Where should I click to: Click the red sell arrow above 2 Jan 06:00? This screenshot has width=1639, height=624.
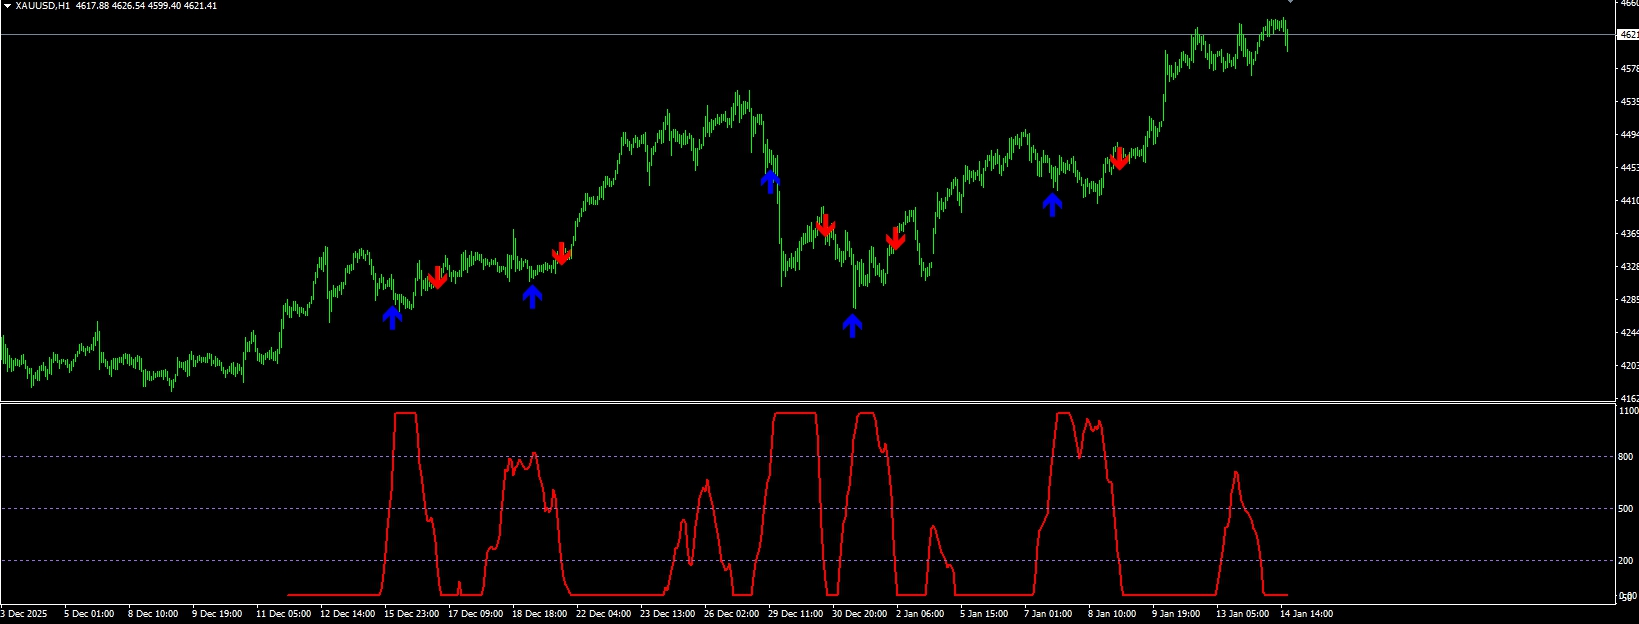[x=895, y=238]
